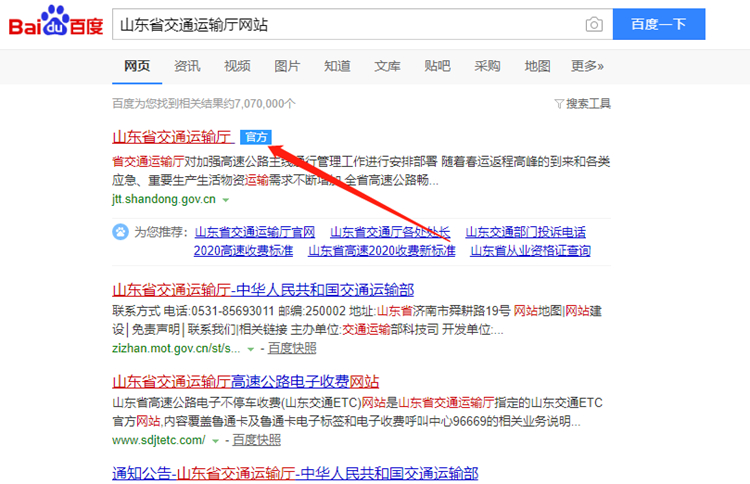Viewport: 750px width, 484px height.
Task: Open suggested link 山东省高速2020收费新标准
Action: 382,251
